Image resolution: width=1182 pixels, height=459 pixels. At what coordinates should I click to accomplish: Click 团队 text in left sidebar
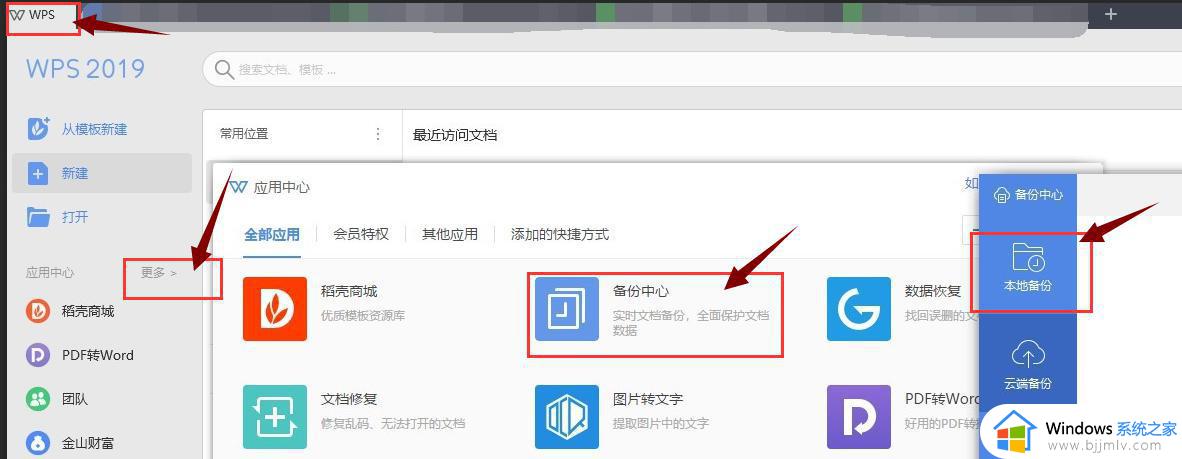pyautogui.click(x=75, y=399)
